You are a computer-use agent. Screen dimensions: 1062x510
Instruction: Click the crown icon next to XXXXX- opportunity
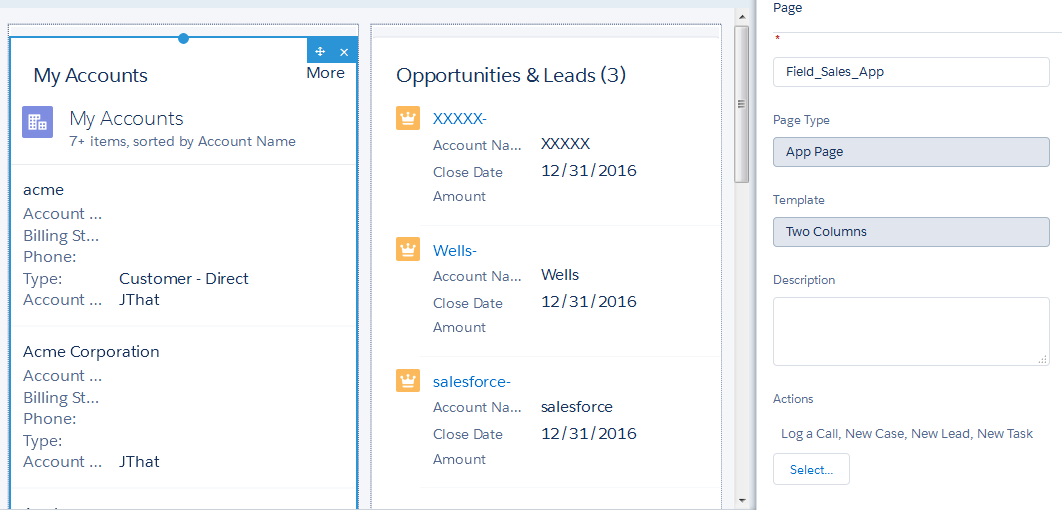tap(407, 119)
